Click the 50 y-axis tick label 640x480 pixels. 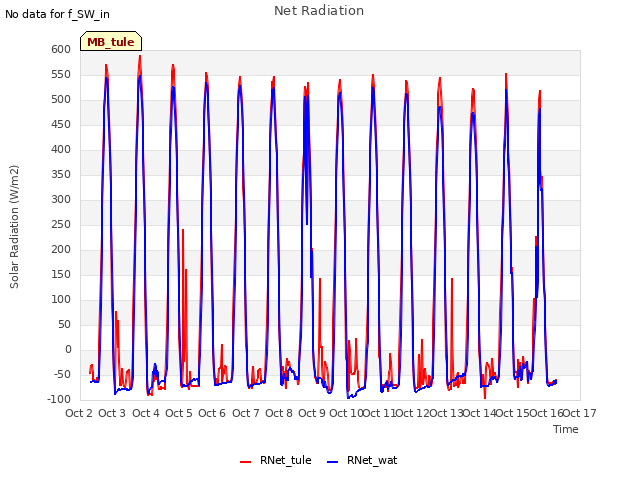[x=64, y=324]
